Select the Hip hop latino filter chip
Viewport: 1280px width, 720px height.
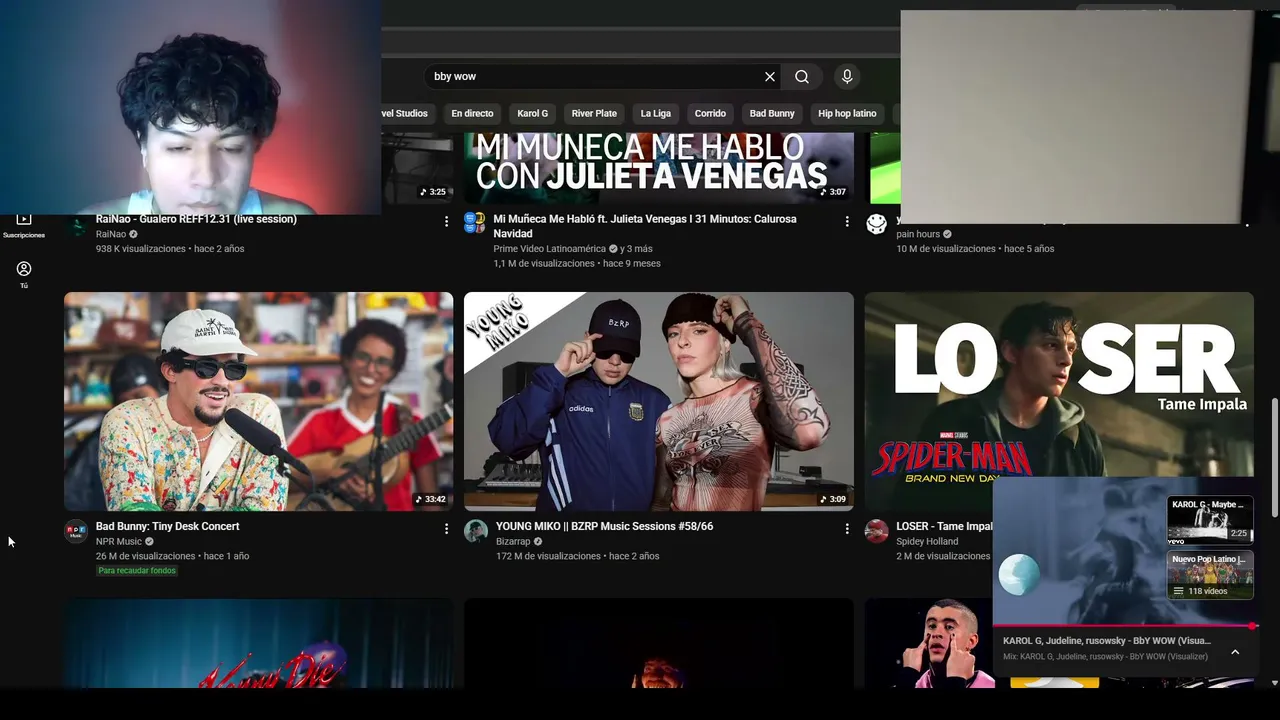coord(847,114)
